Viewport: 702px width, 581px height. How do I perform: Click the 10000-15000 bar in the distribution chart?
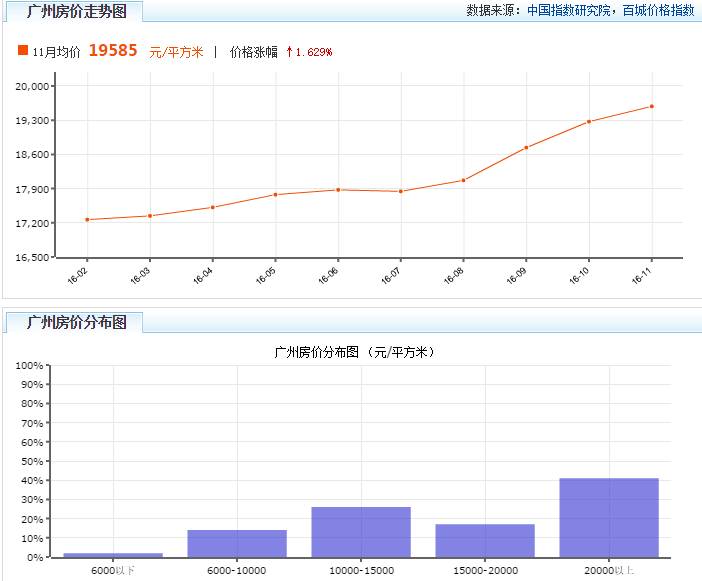point(361,532)
